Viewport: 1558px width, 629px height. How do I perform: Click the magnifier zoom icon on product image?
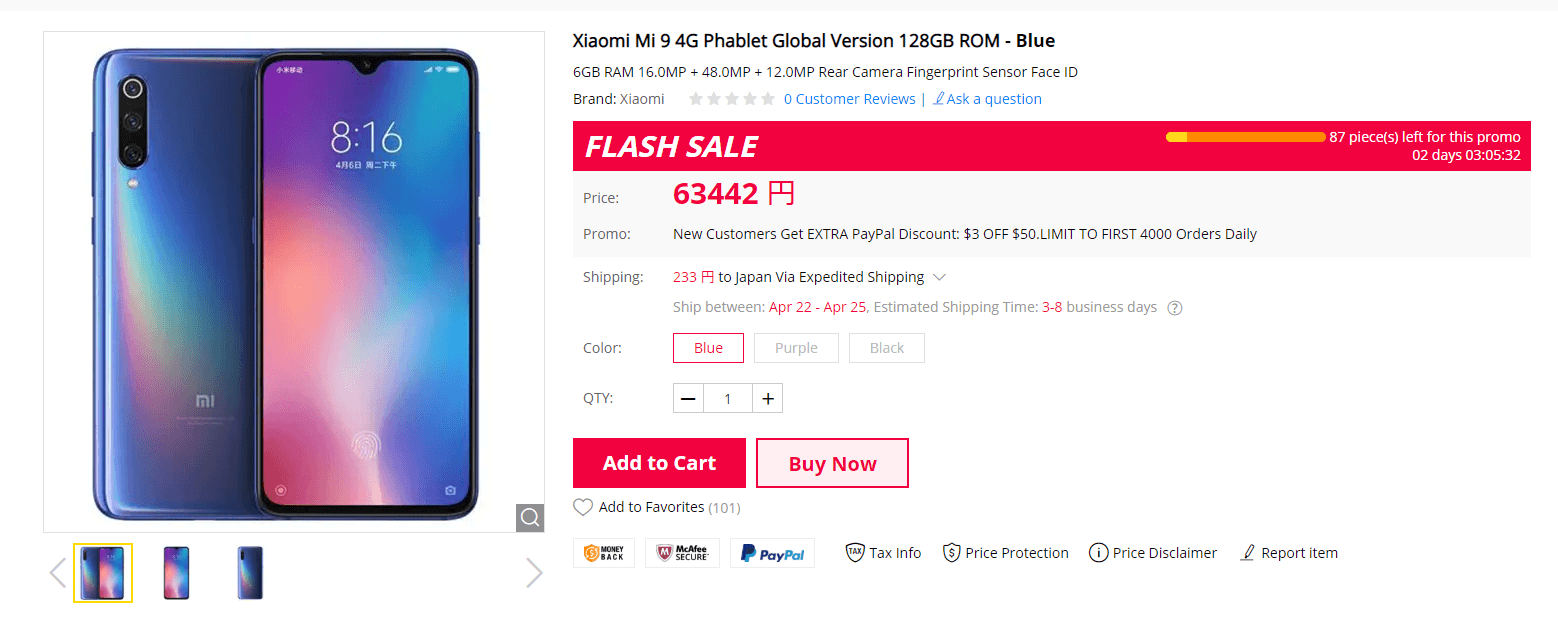(x=530, y=518)
